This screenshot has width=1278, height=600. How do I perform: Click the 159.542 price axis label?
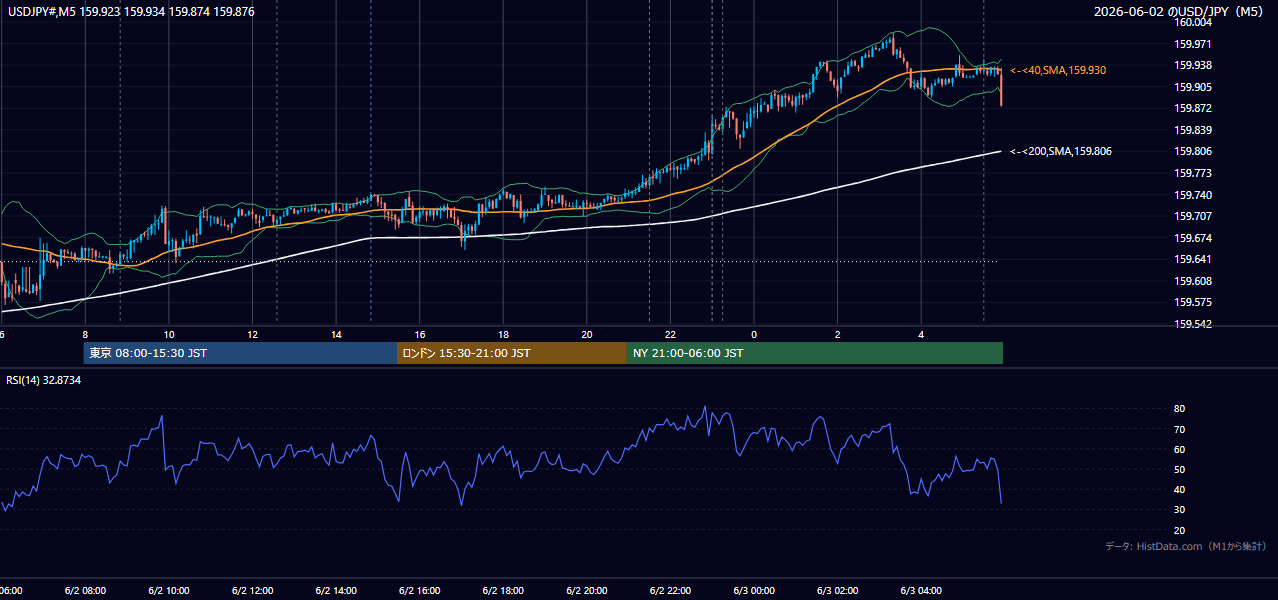click(1192, 324)
